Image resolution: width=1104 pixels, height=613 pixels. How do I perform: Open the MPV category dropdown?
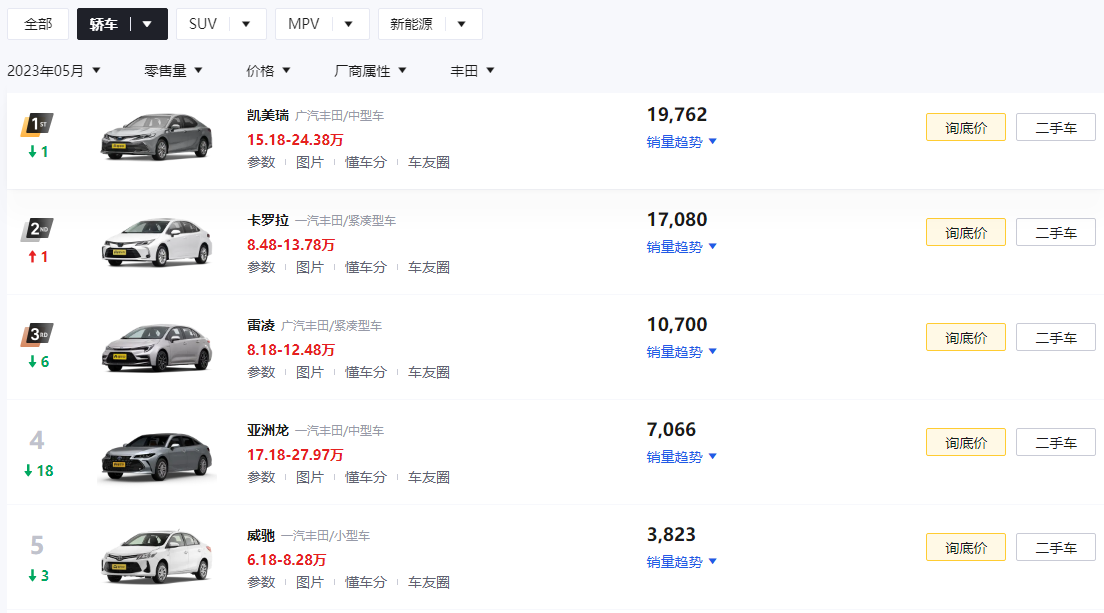point(348,24)
